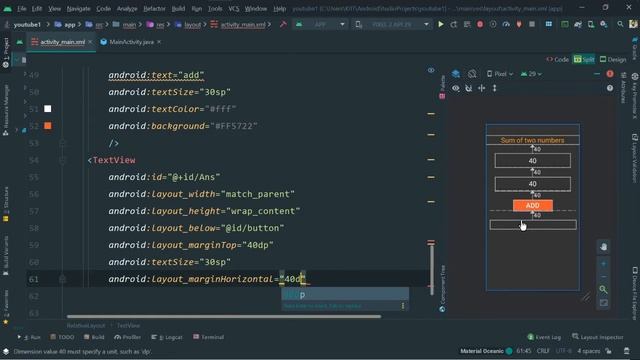
Task: Open the File menu
Action: click(22, 8)
